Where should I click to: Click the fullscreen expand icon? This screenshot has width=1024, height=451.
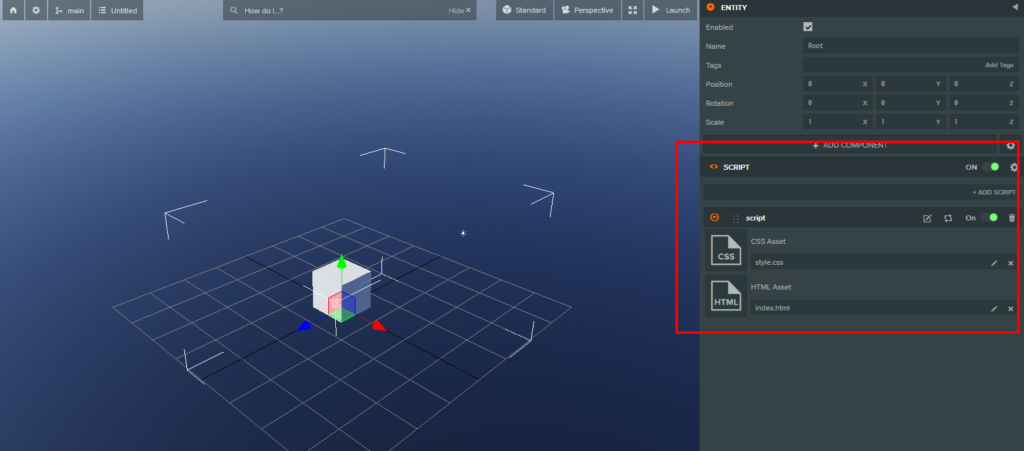coord(632,10)
